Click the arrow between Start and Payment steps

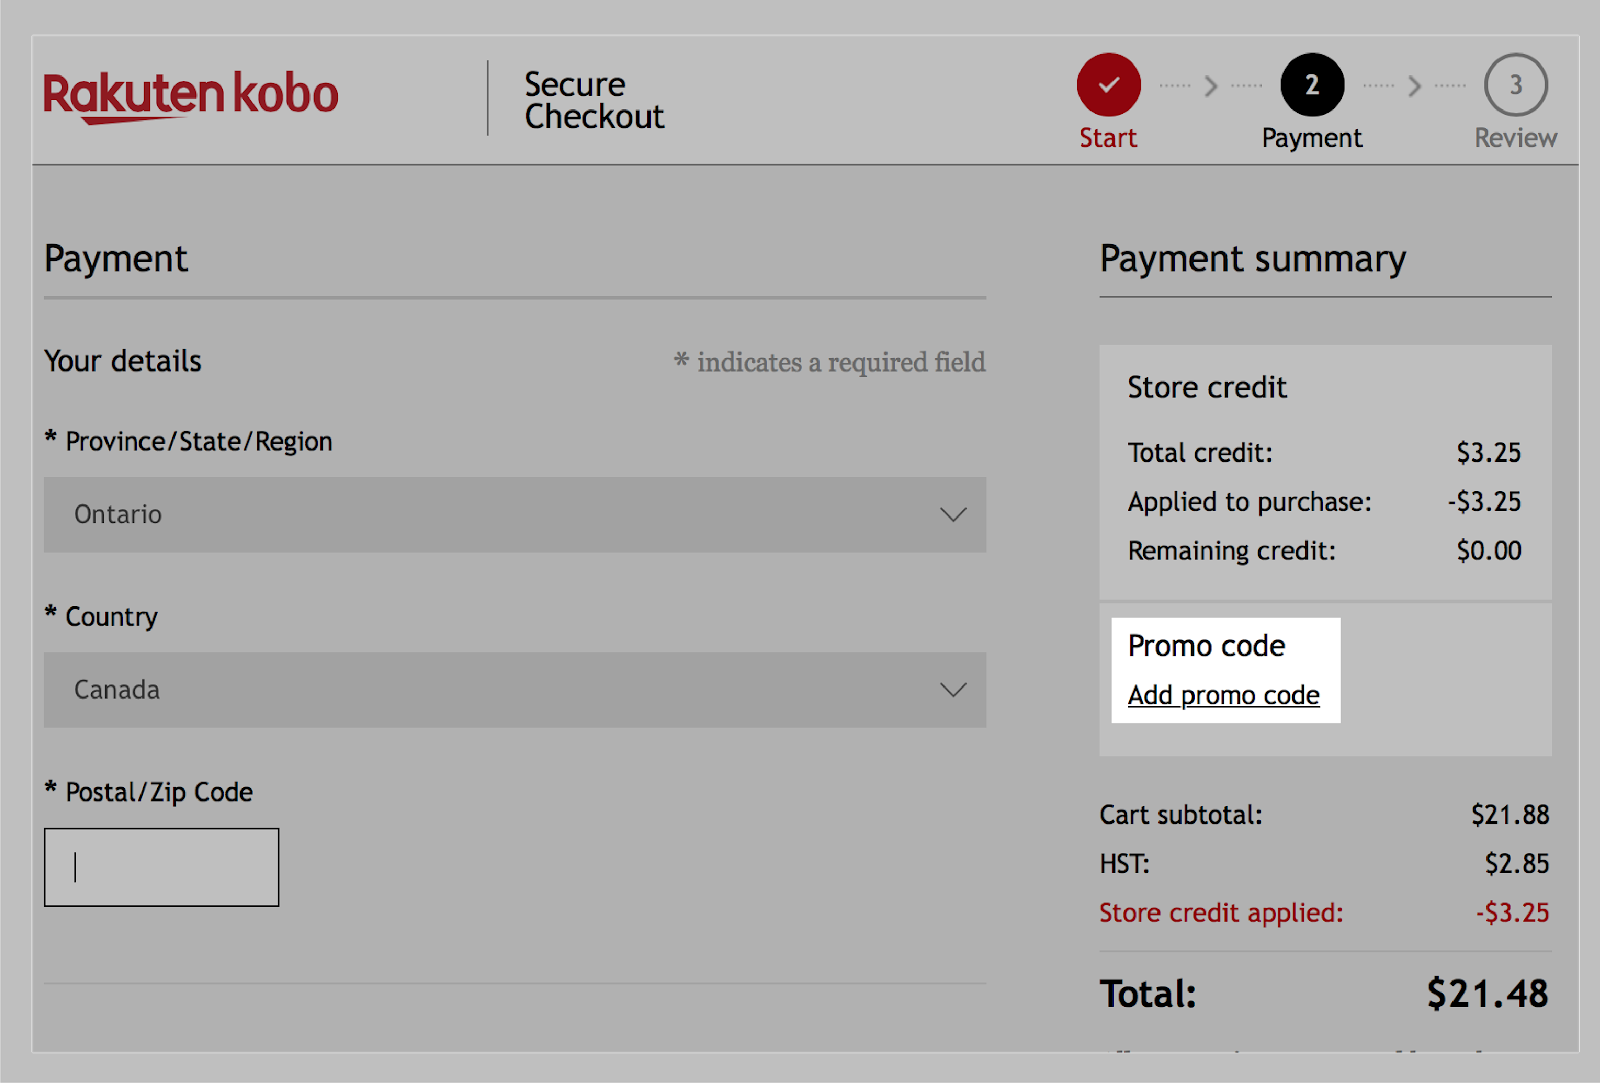click(1211, 86)
